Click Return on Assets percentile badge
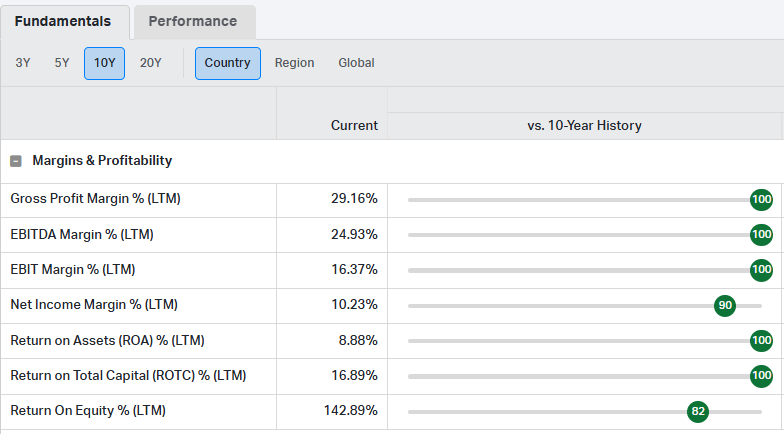Screen dimensions: 784x434 761,341
